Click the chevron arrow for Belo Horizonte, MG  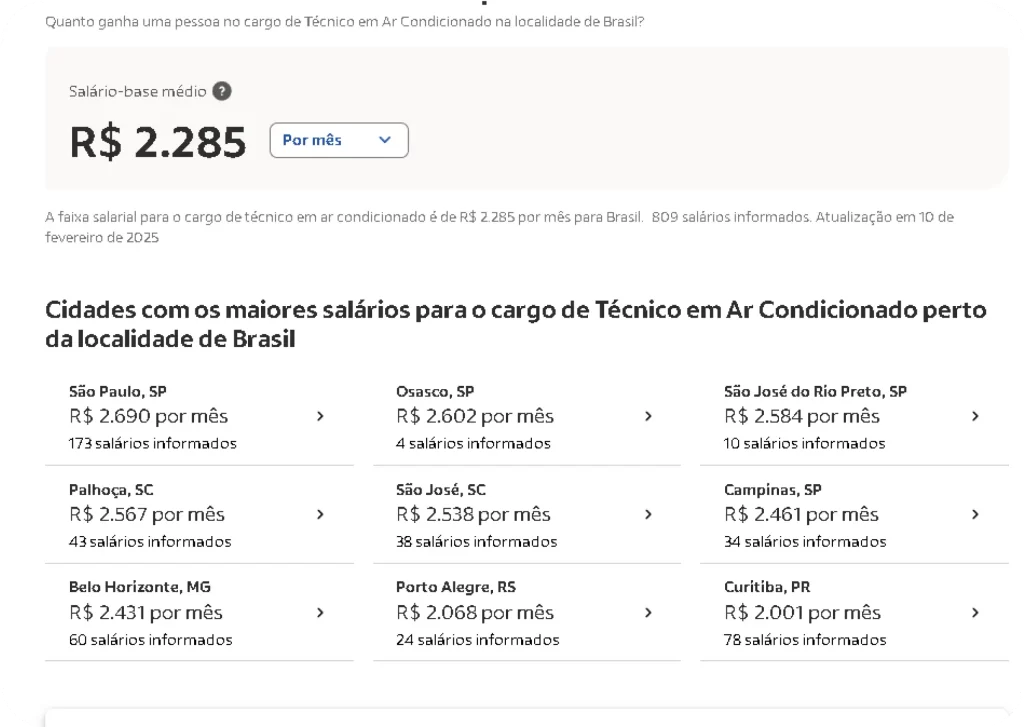pyautogui.click(x=320, y=612)
